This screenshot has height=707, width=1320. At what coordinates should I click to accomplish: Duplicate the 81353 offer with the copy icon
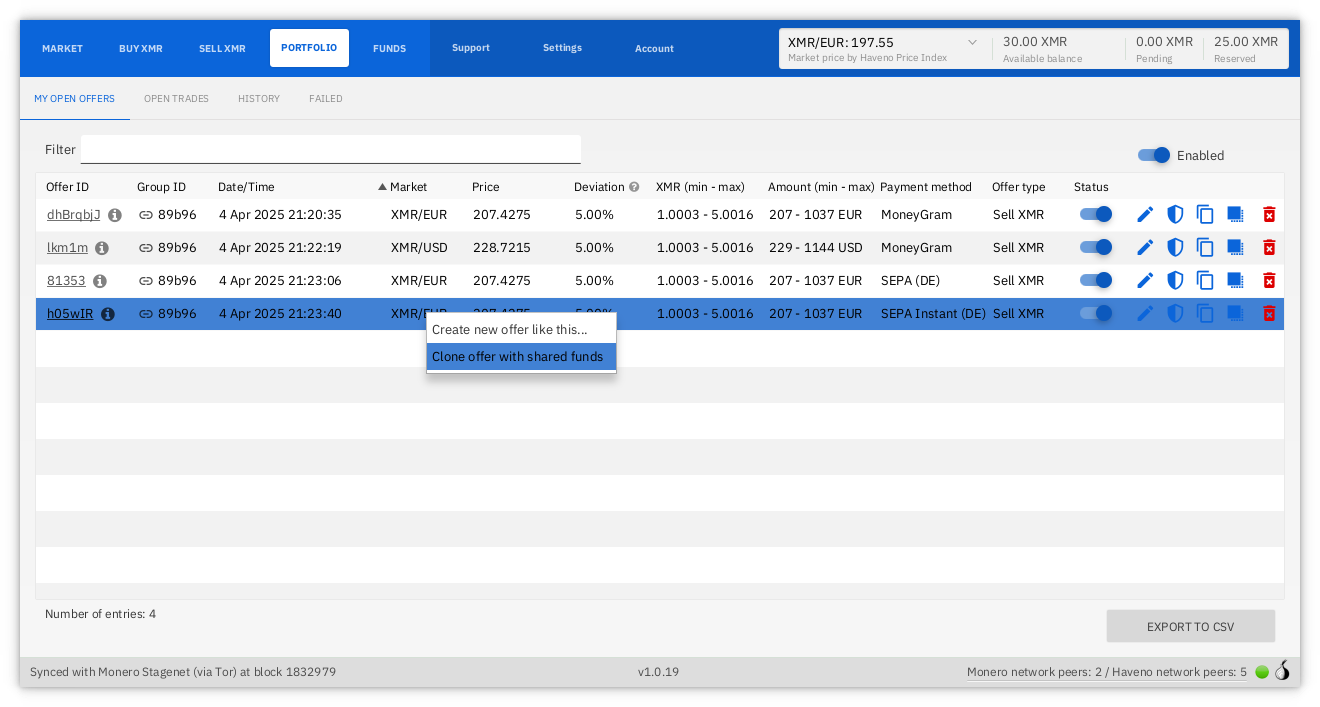point(1205,280)
